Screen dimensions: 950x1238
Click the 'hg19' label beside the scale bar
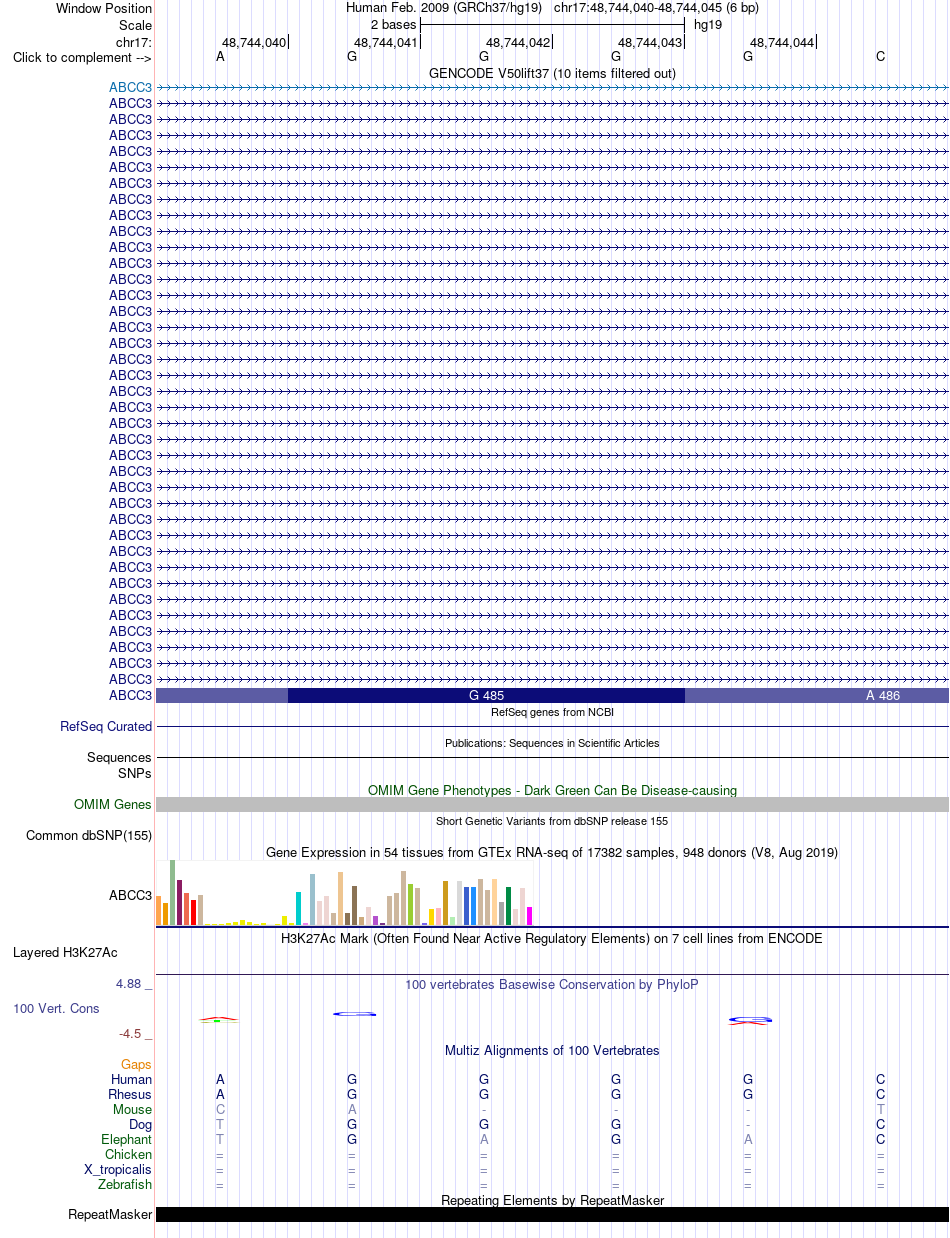(x=708, y=24)
